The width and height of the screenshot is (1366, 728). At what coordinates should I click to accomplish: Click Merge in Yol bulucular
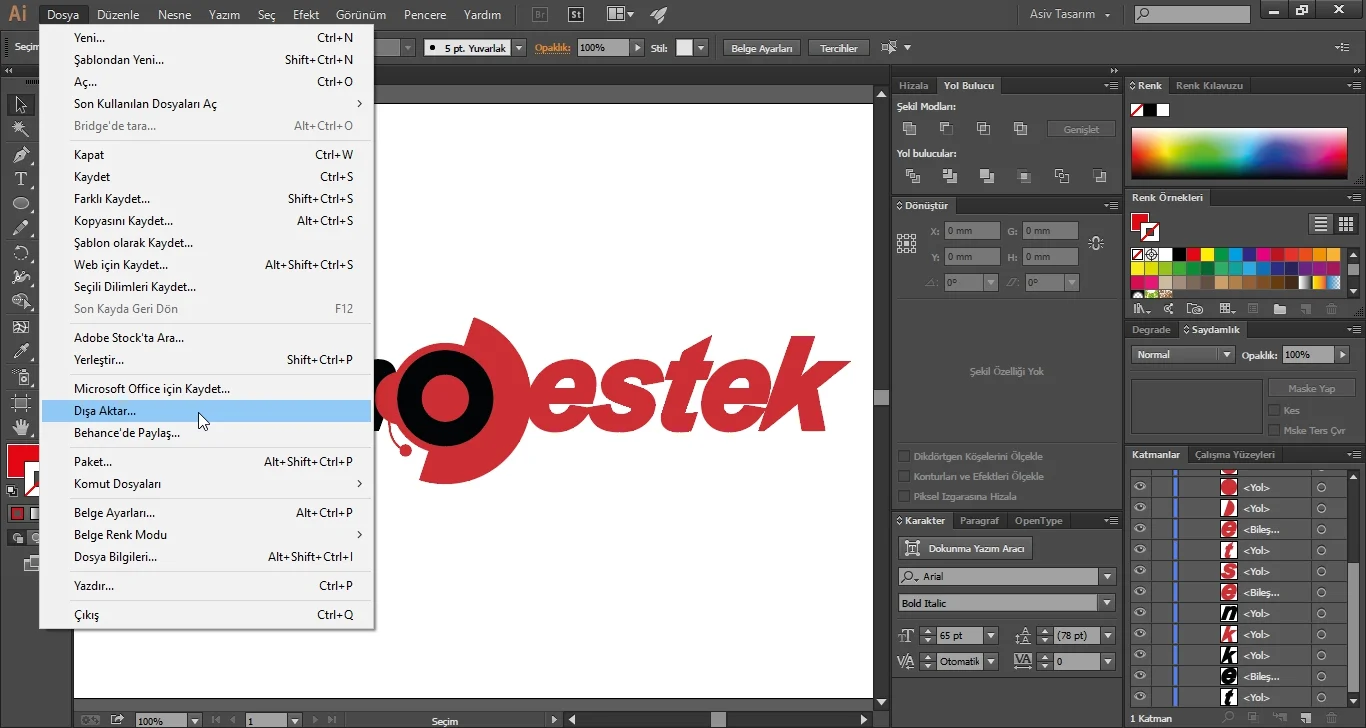986,176
